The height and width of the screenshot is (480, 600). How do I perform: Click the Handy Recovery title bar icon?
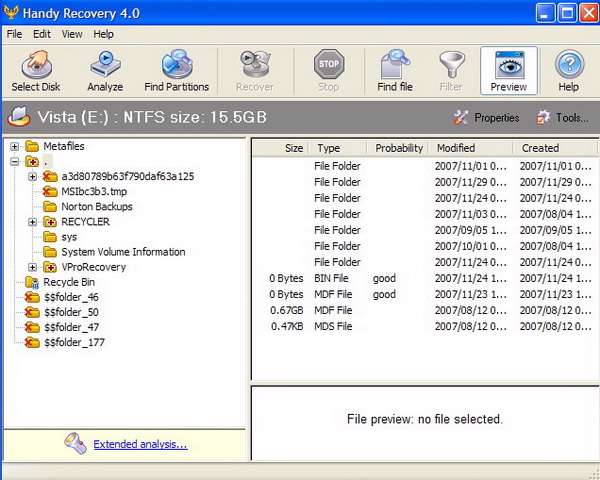click(11, 13)
